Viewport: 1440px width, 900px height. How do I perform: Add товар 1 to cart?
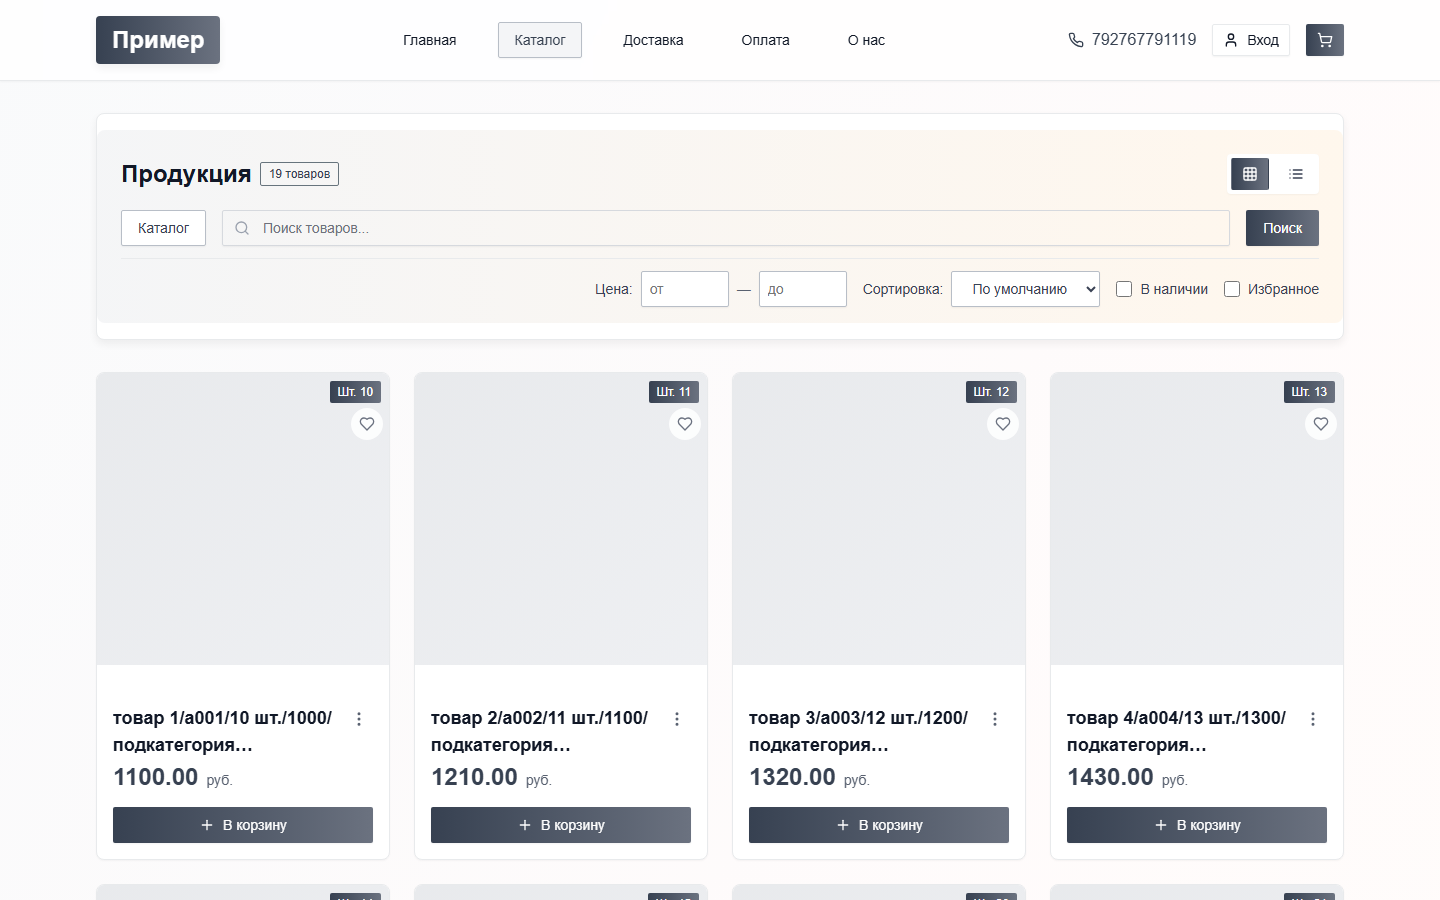[243, 825]
